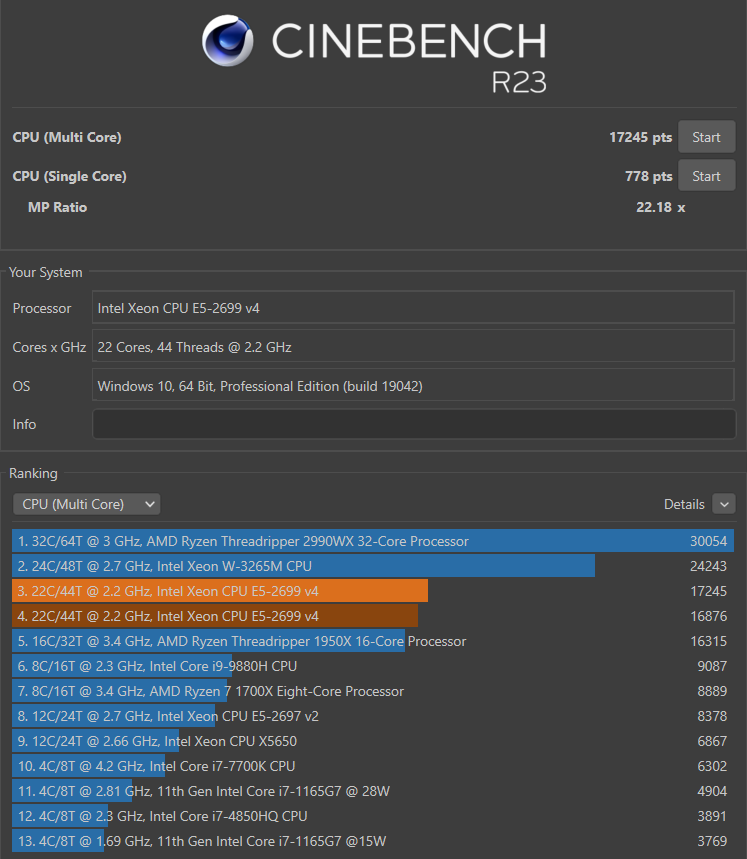Open the CPU (Multi Core) ranking dropdown

(87, 504)
